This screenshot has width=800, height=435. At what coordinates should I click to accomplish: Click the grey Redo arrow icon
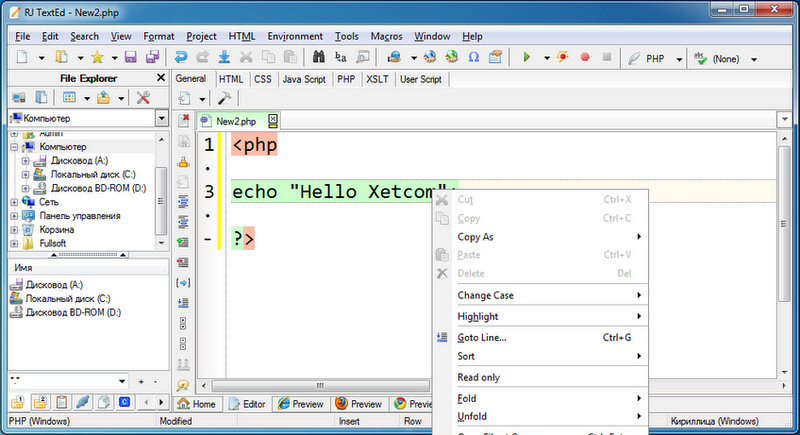203,57
